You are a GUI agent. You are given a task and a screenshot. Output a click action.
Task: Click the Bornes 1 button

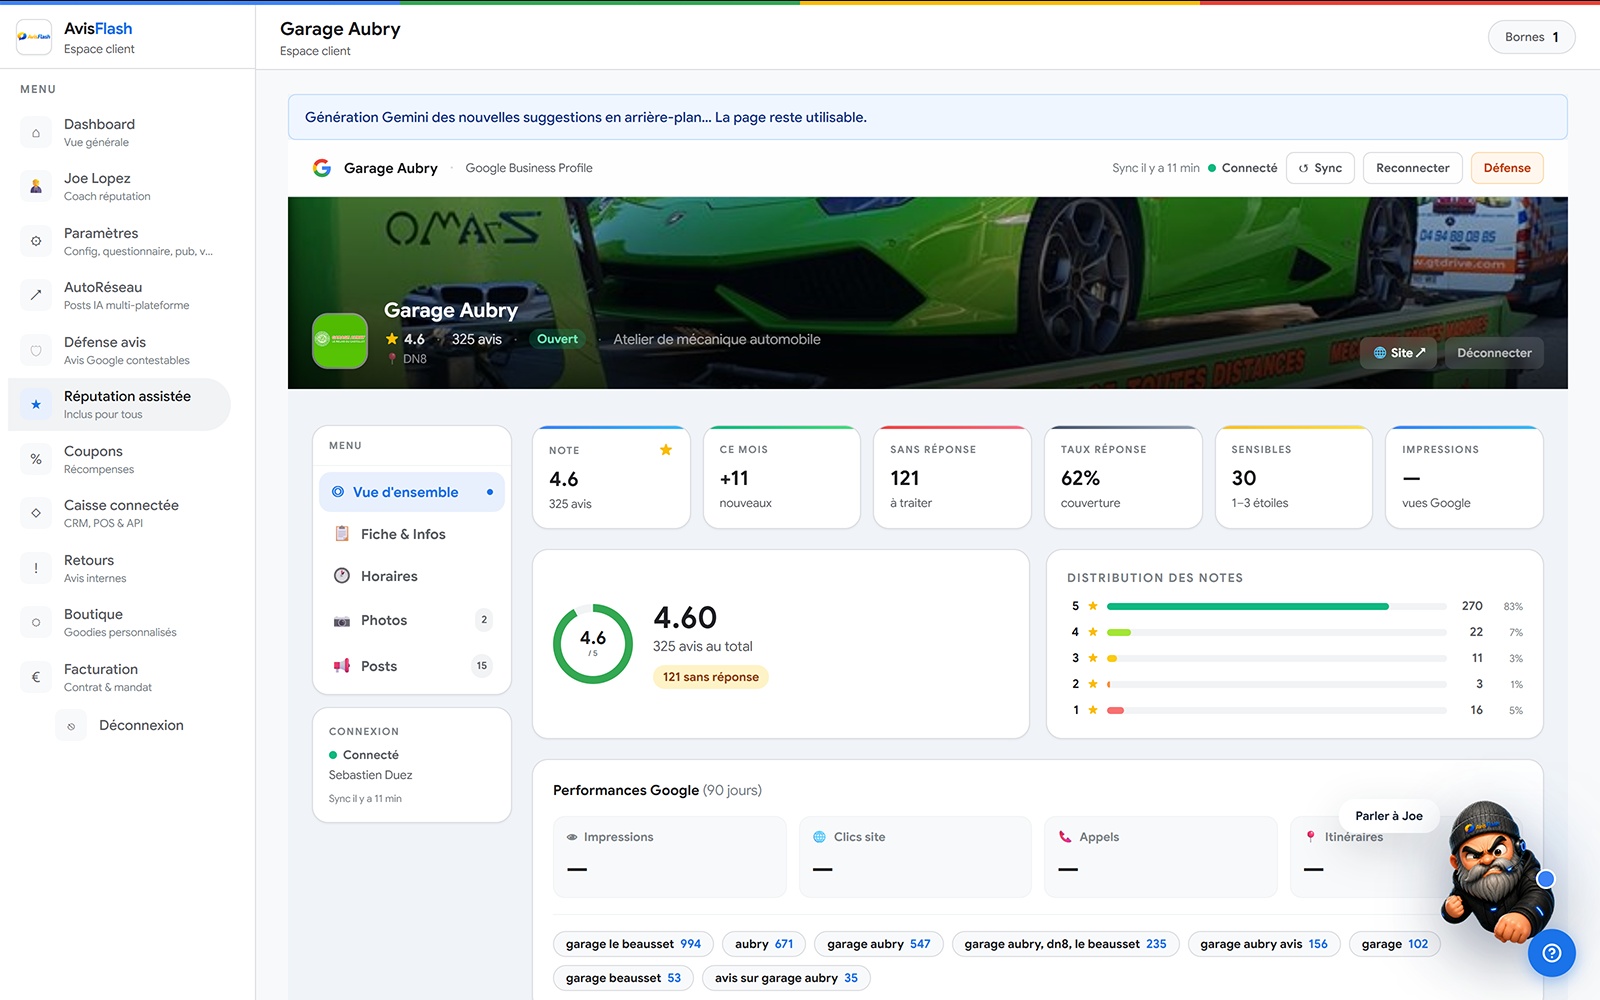click(1532, 37)
